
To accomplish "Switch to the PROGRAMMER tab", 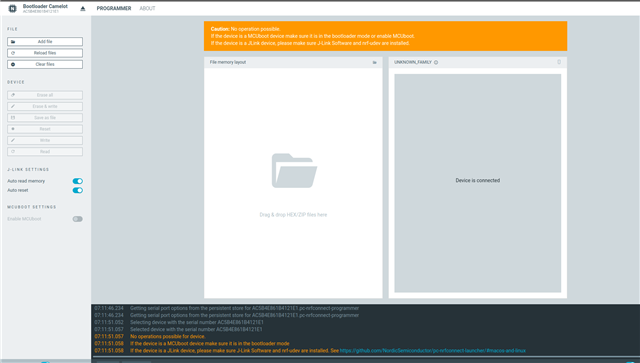I will [114, 8].
